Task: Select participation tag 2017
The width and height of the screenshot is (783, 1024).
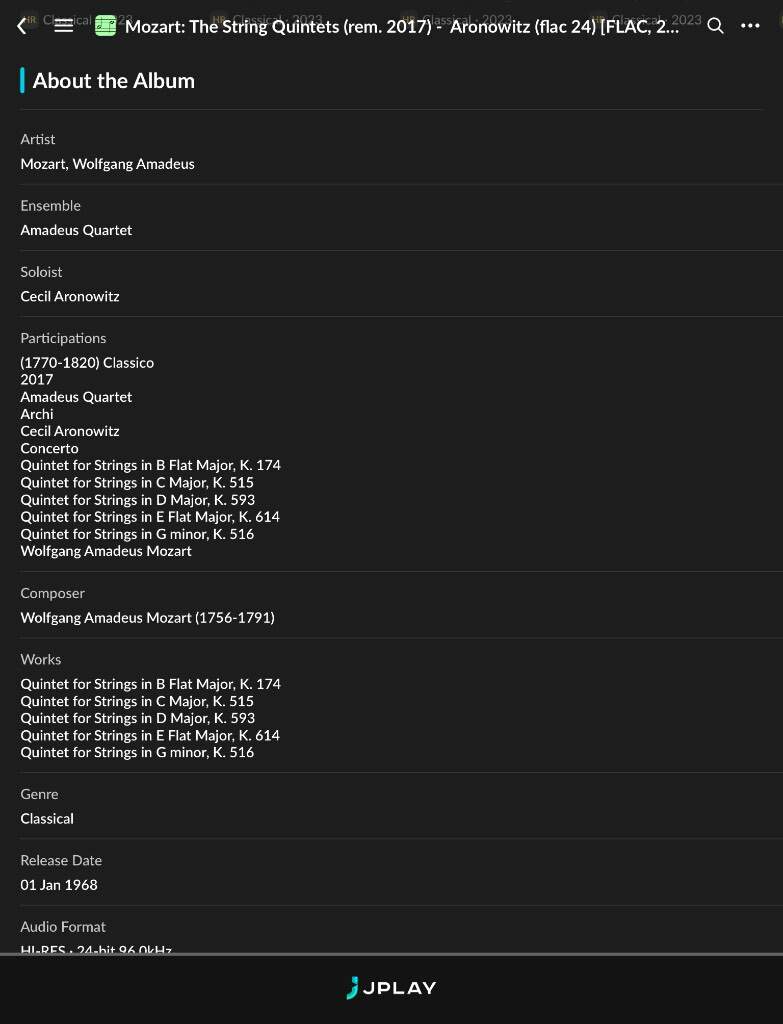Action: (x=37, y=379)
